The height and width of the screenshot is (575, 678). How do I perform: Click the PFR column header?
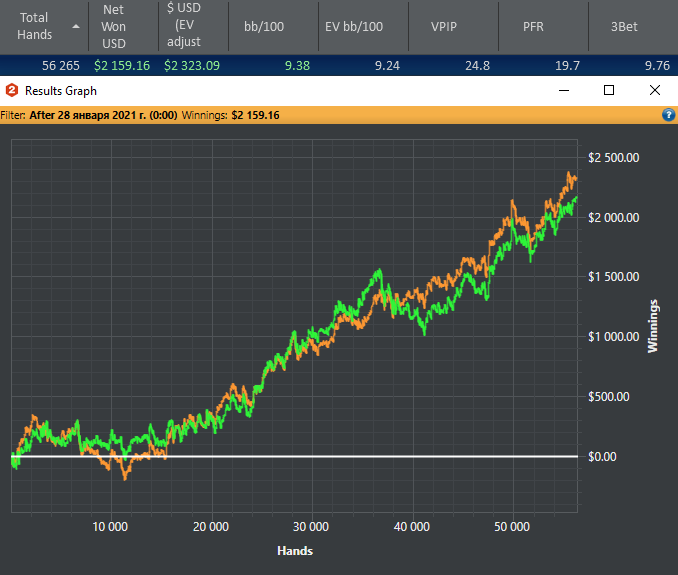(x=533, y=26)
